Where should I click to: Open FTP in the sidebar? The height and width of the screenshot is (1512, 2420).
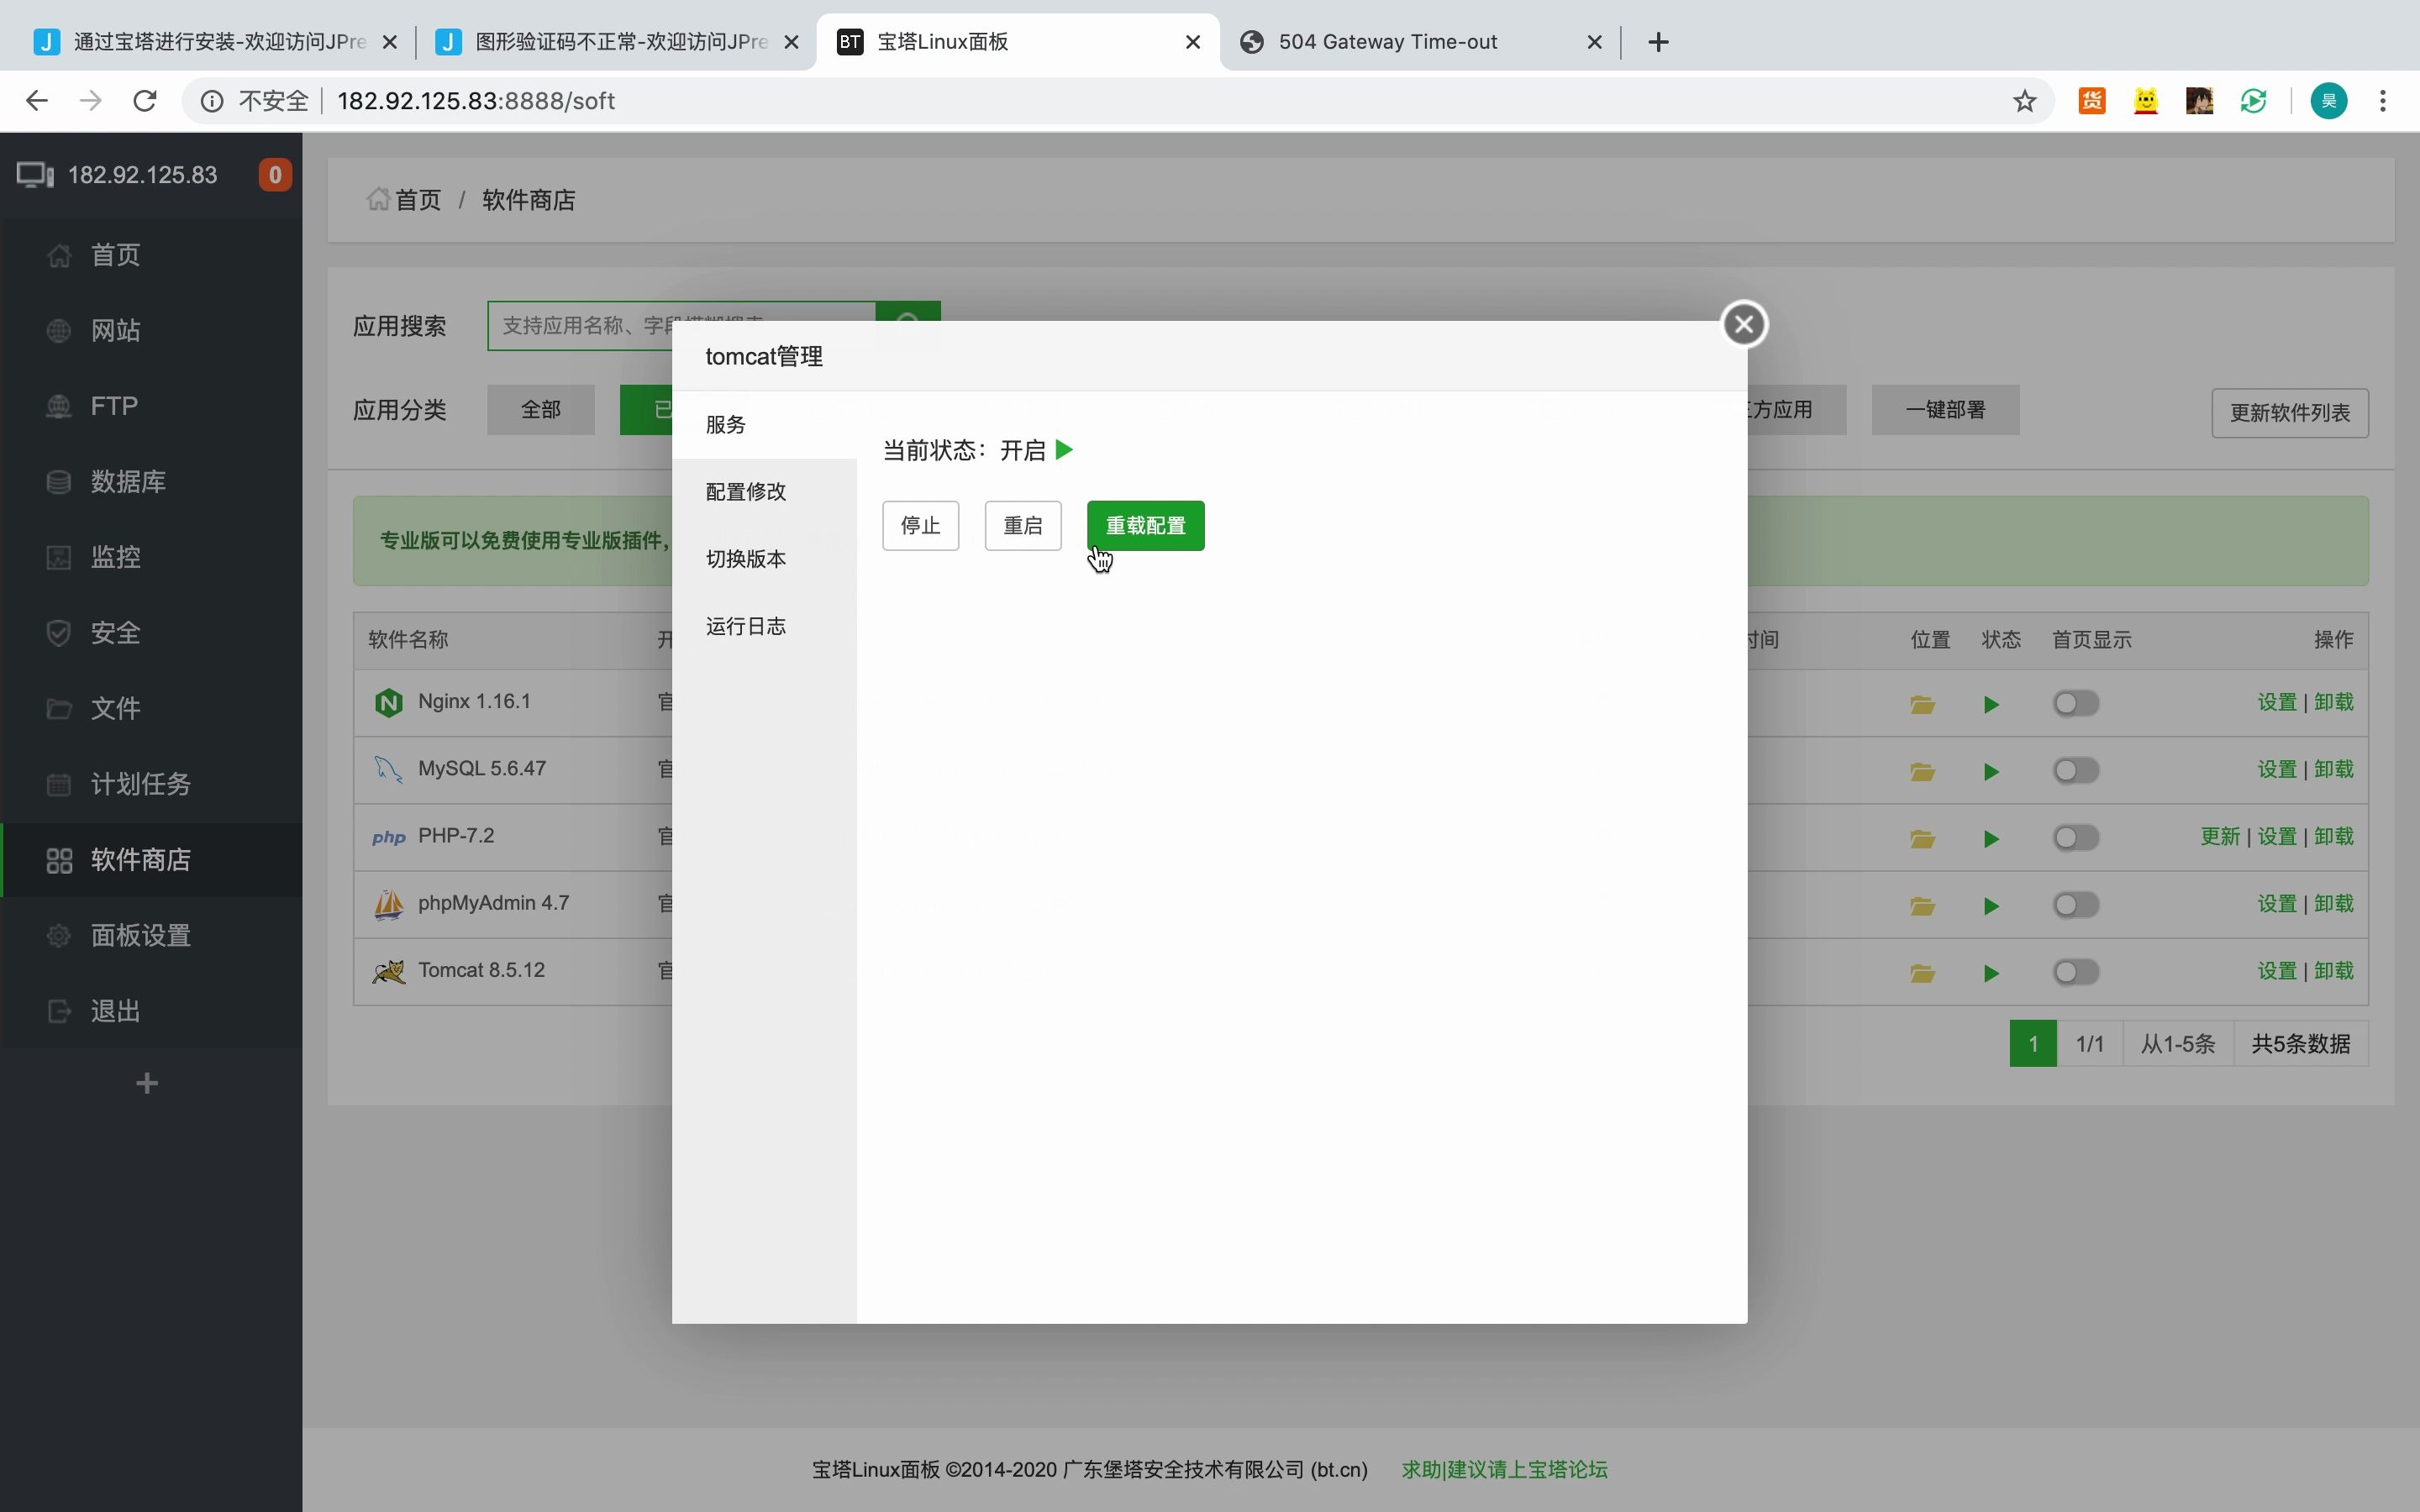pyautogui.click(x=151, y=406)
